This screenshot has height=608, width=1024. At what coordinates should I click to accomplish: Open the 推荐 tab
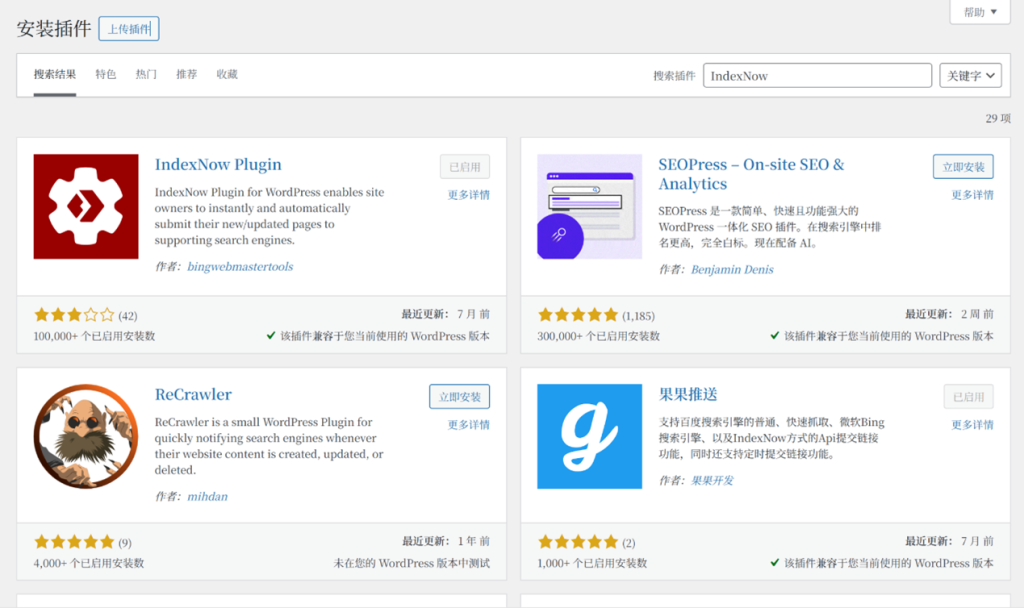186,75
